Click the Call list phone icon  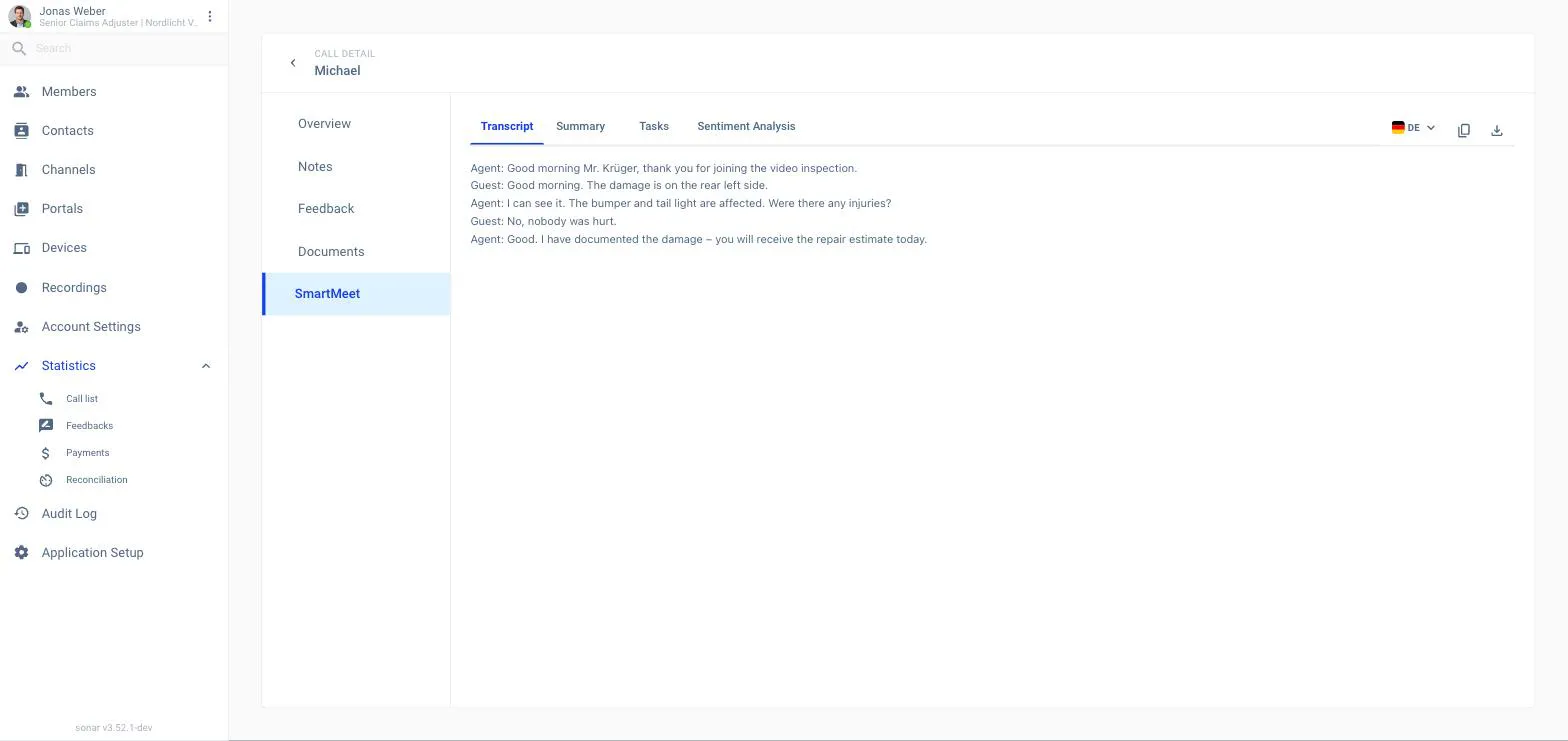click(x=46, y=399)
